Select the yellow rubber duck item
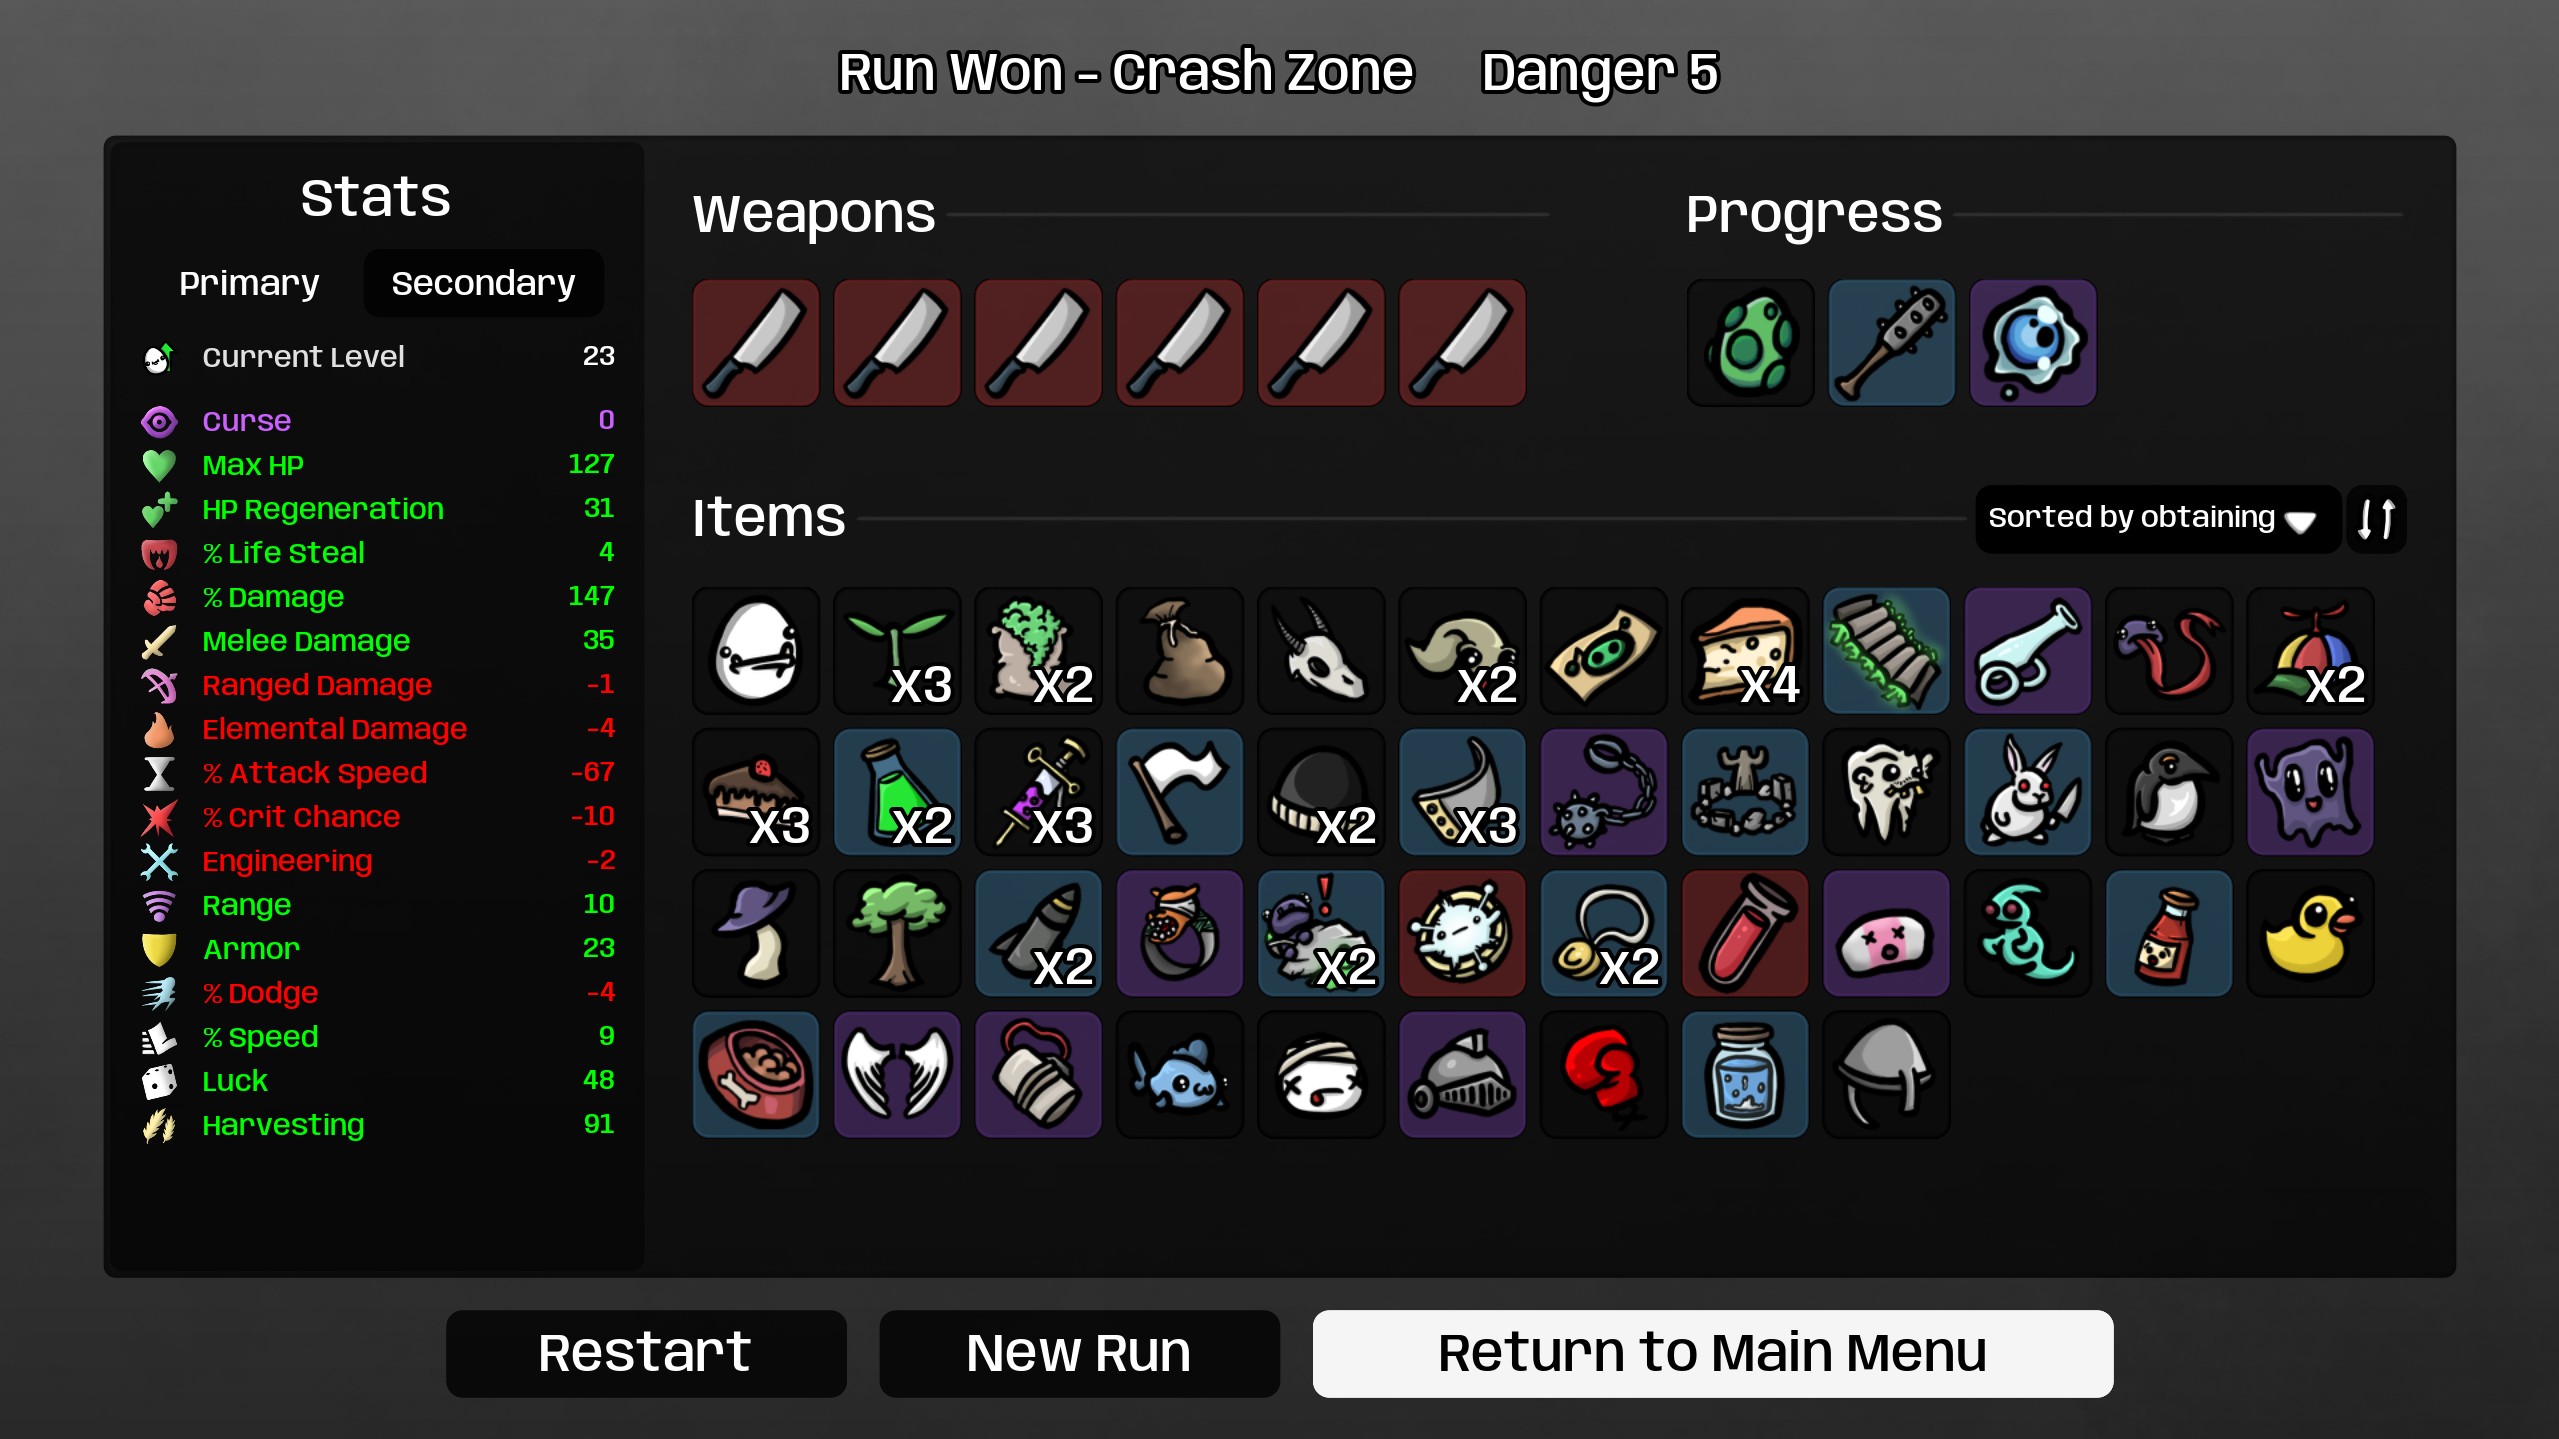The image size is (2559, 1439). click(2309, 933)
